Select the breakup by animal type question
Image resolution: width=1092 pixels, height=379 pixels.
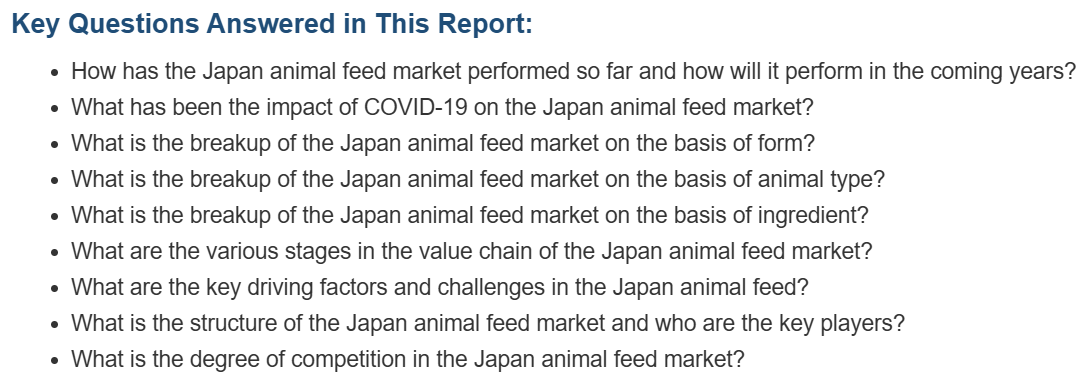tap(478, 180)
